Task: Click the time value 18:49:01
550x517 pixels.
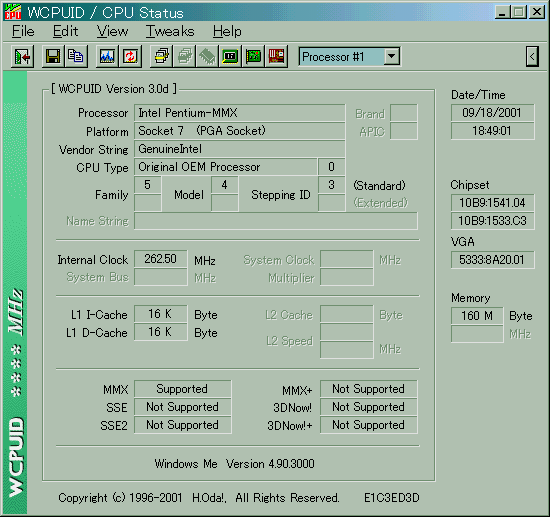Action: [x=492, y=131]
